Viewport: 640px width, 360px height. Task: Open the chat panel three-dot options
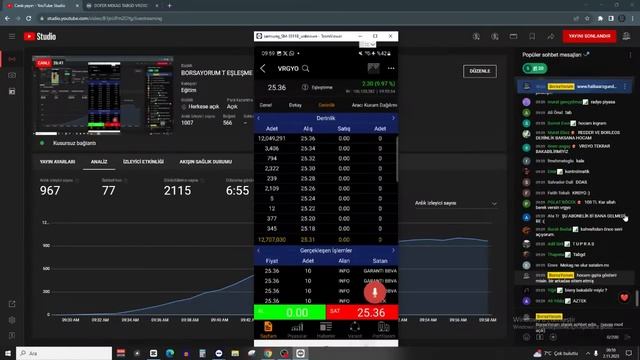coord(630,55)
